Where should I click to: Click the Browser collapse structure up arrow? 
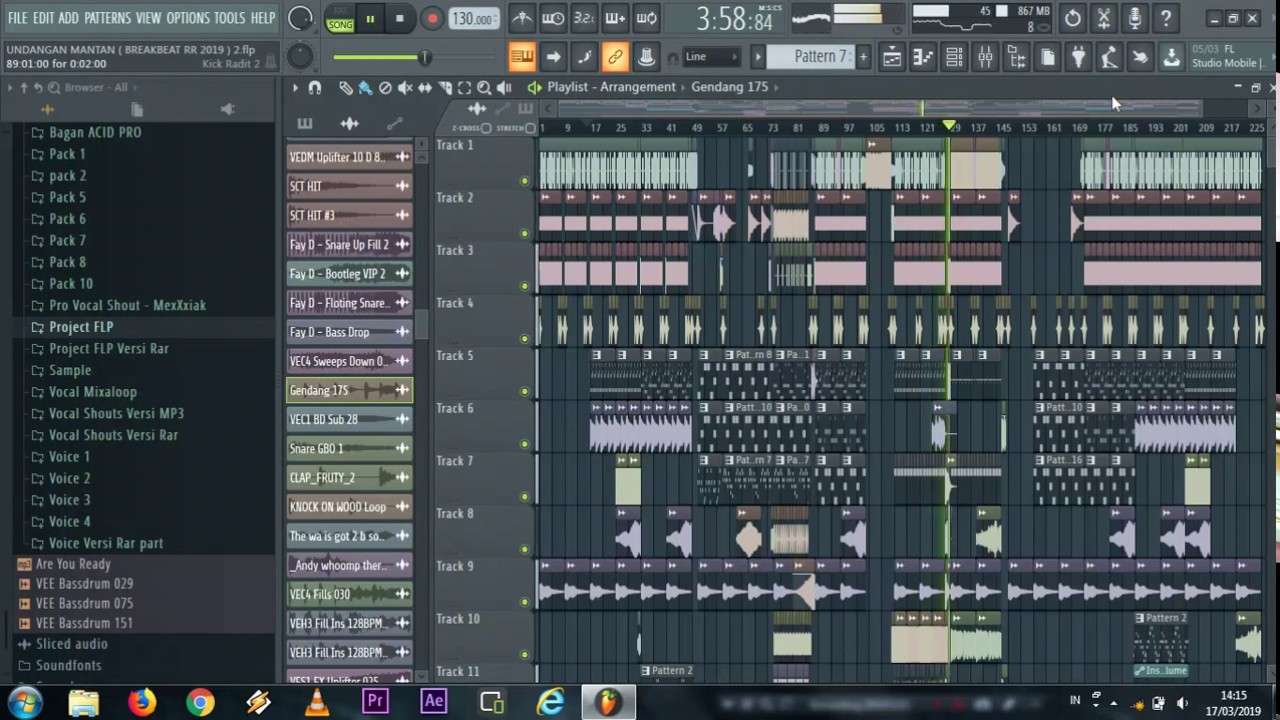pos(25,88)
